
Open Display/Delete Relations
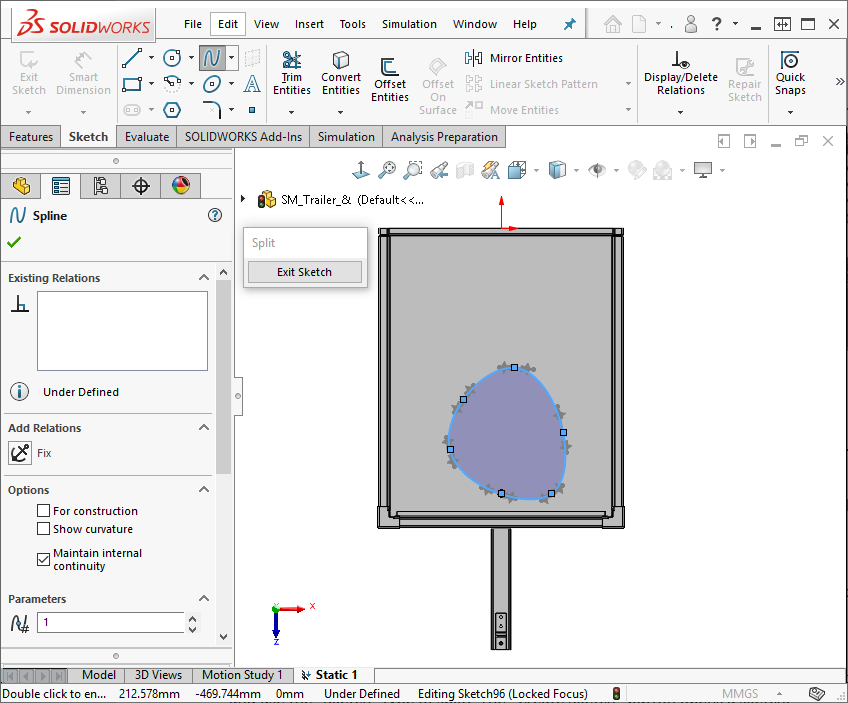(x=680, y=74)
